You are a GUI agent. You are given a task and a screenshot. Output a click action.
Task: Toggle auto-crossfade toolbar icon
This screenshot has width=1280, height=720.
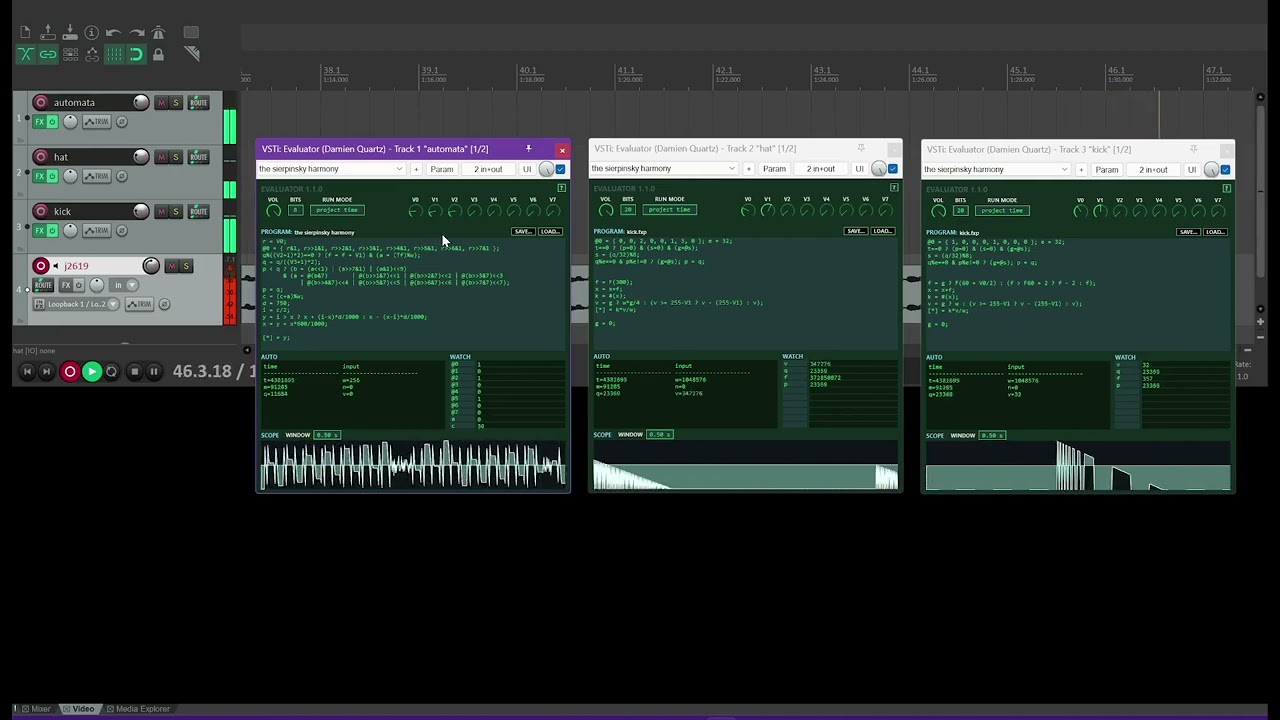(26, 54)
